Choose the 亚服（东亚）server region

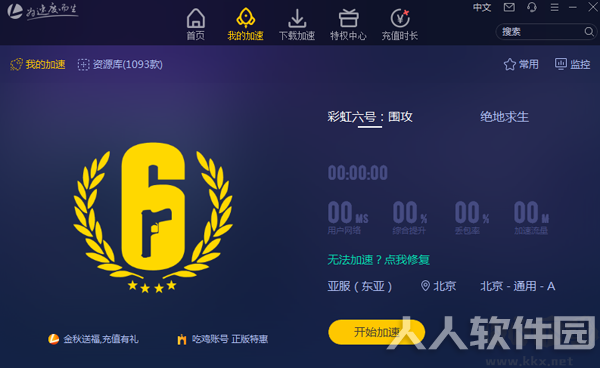click(x=360, y=286)
